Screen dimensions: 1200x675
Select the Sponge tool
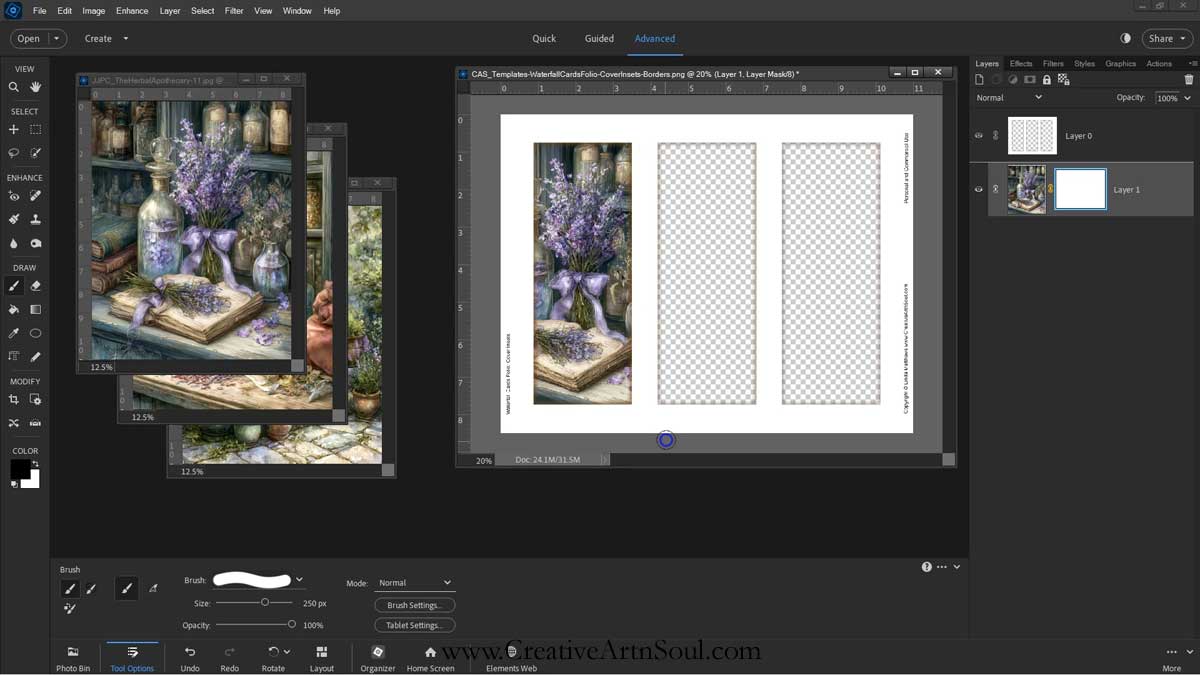click(x=36, y=243)
